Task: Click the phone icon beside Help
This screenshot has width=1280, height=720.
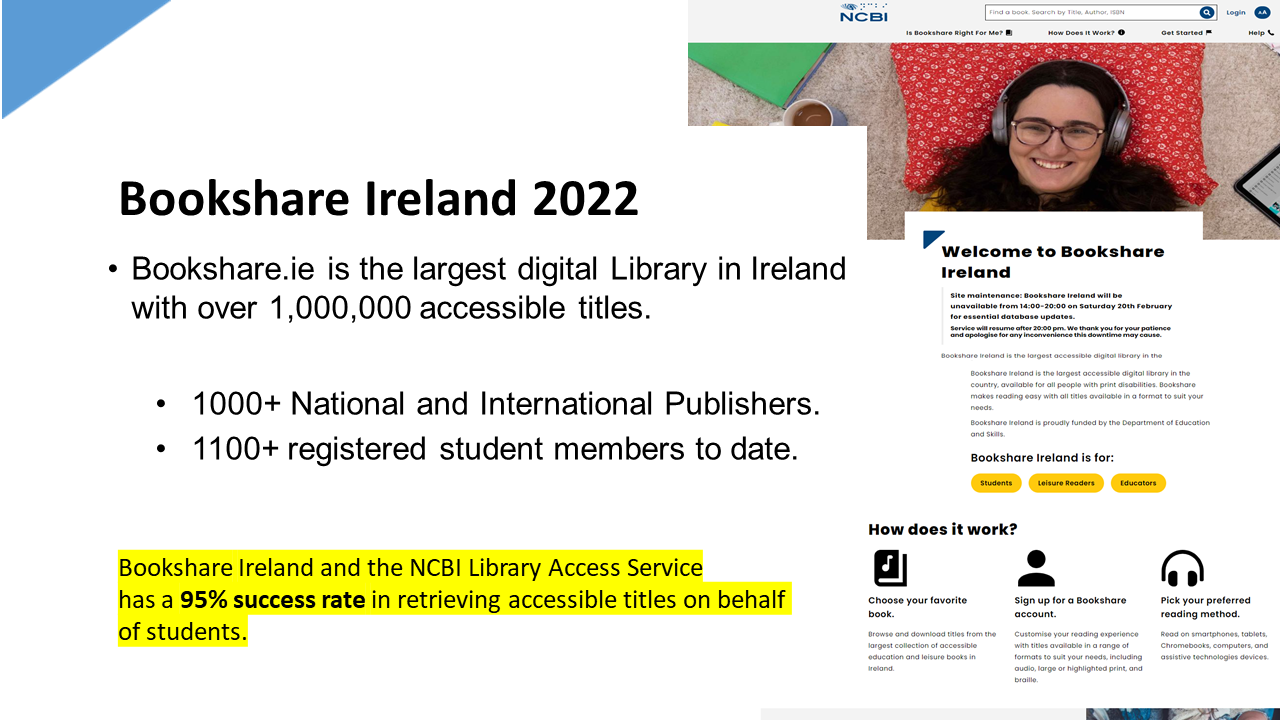Action: coord(1271,33)
